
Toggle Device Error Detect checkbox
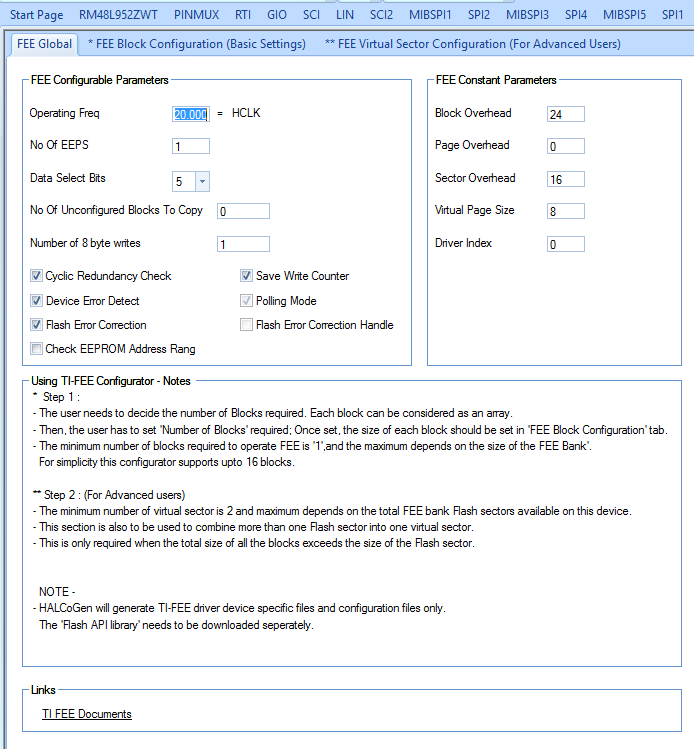(36, 300)
